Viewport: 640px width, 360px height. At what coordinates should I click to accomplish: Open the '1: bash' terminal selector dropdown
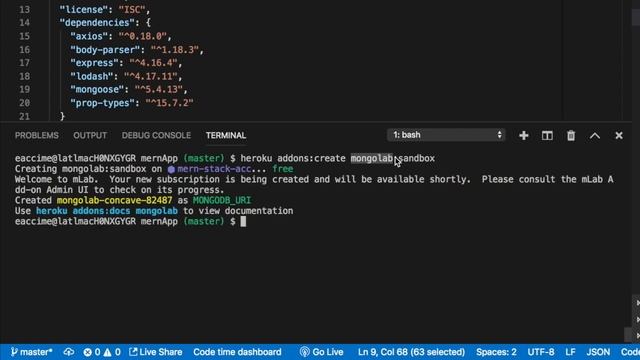point(446,135)
